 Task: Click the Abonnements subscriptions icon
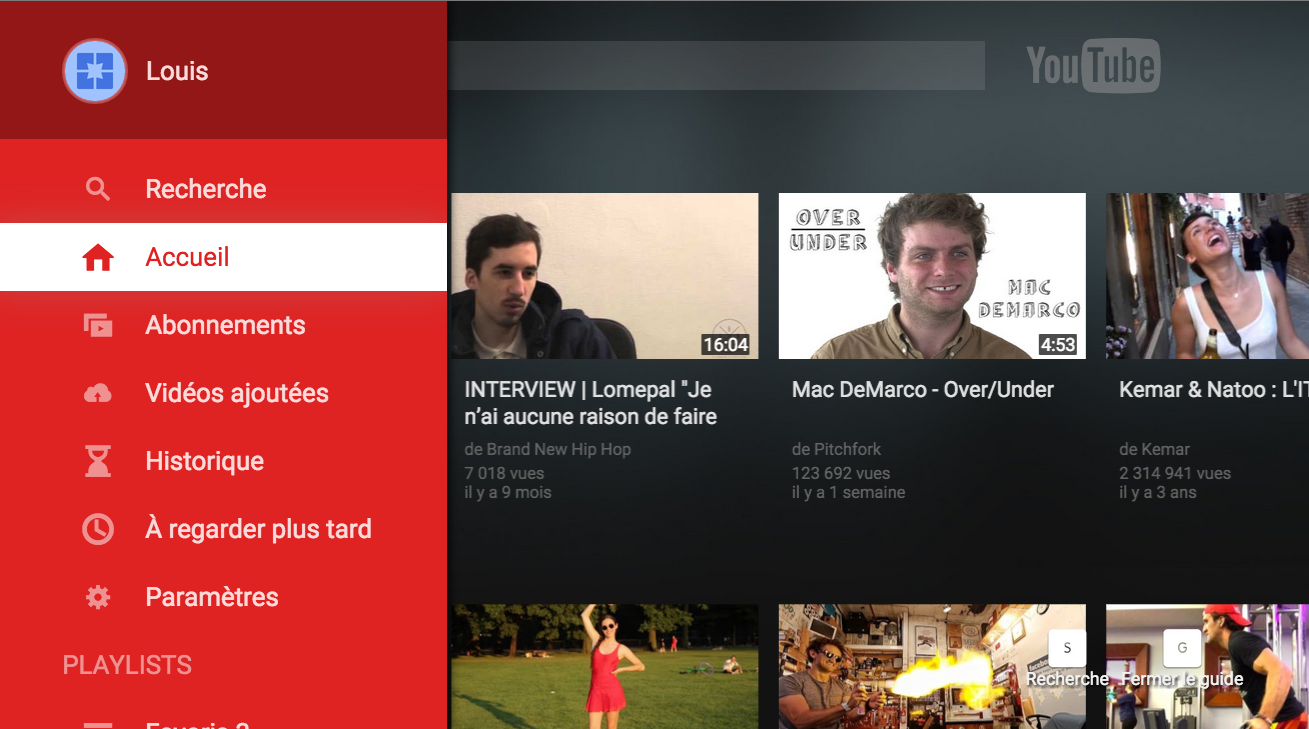pyautogui.click(x=98, y=325)
